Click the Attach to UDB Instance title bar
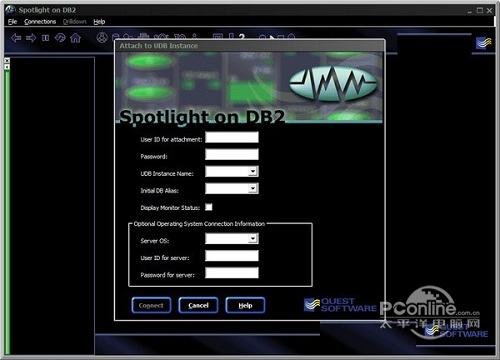Image resolution: width=500 pixels, height=360 pixels. (250, 46)
